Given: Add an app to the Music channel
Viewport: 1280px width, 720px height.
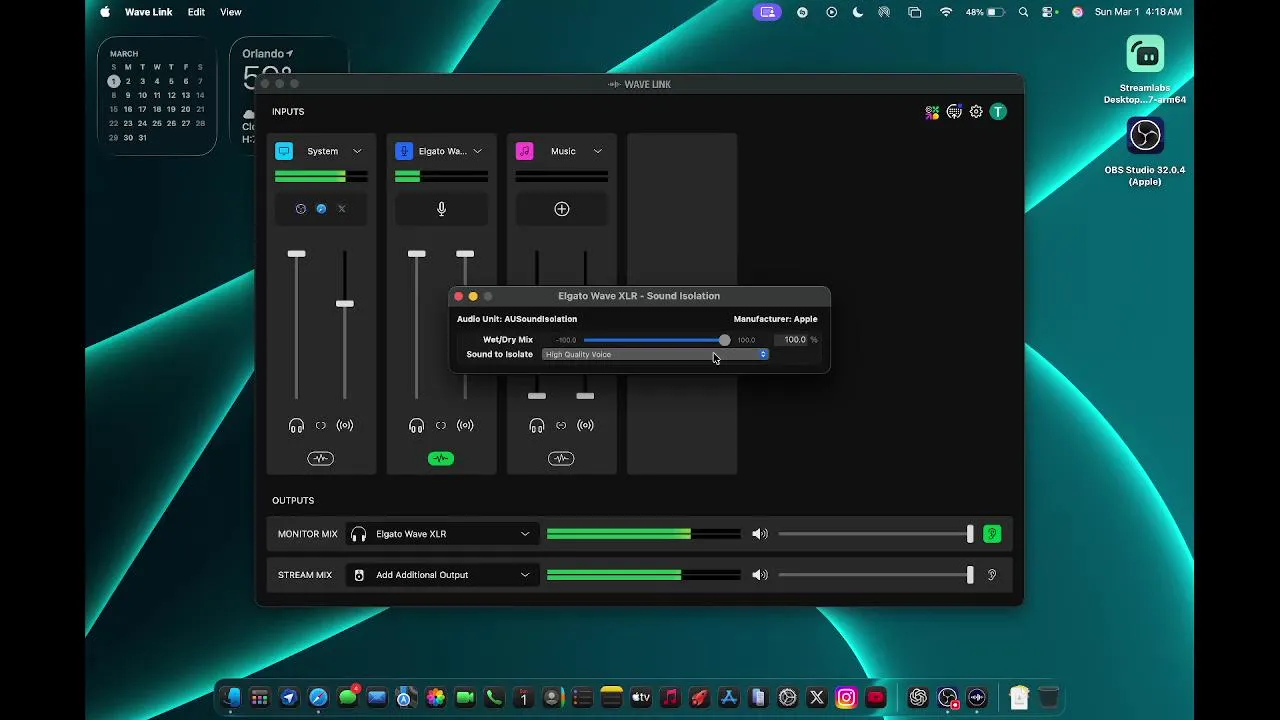Looking at the screenshot, I should (561, 209).
